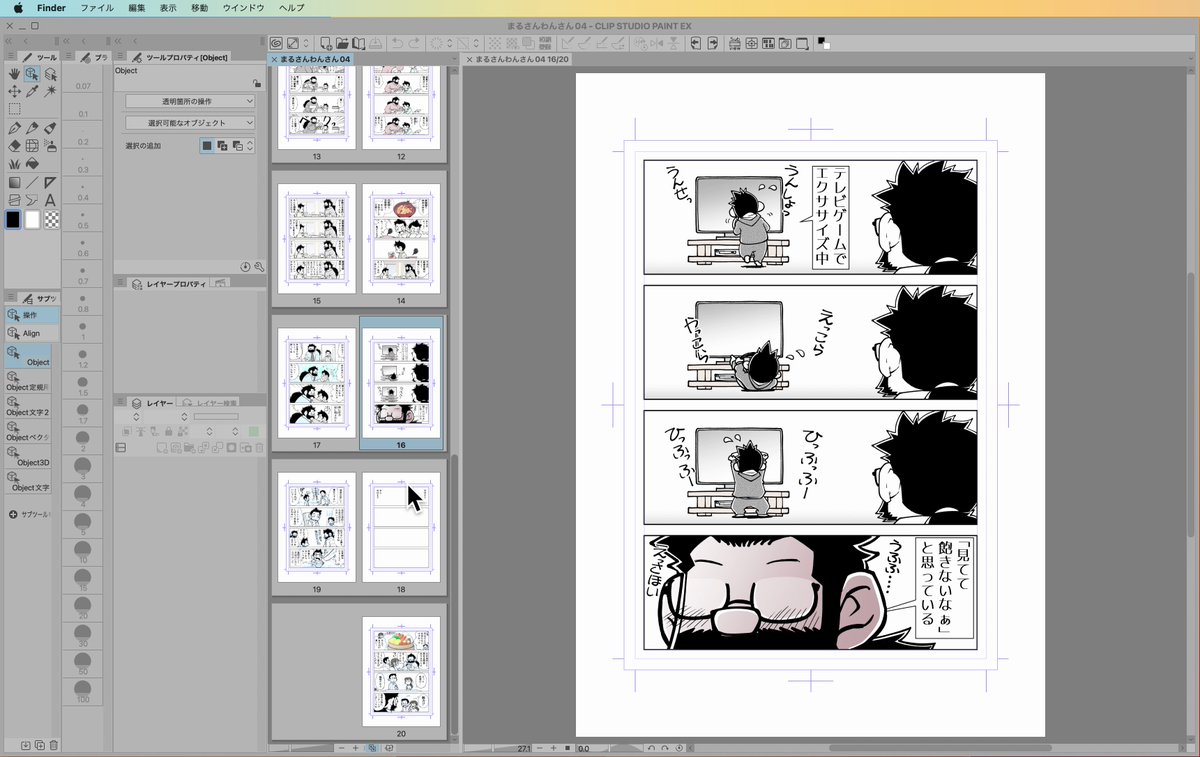Open 編集 menu
Image resolution: width=1200 pixels, height=757 pixels.
(136, 7)
